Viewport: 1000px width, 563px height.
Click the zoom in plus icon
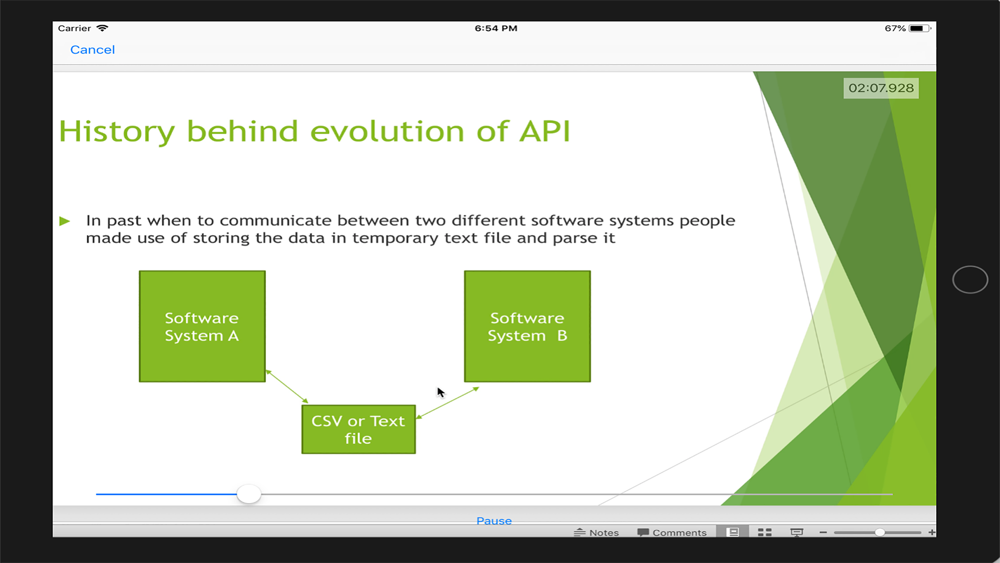click(x=932, y=532)
